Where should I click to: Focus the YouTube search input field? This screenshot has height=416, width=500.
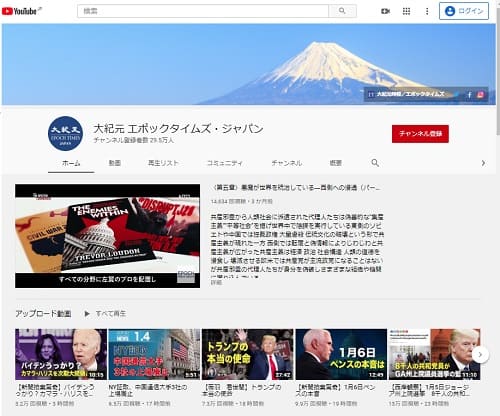click(203, 11)
